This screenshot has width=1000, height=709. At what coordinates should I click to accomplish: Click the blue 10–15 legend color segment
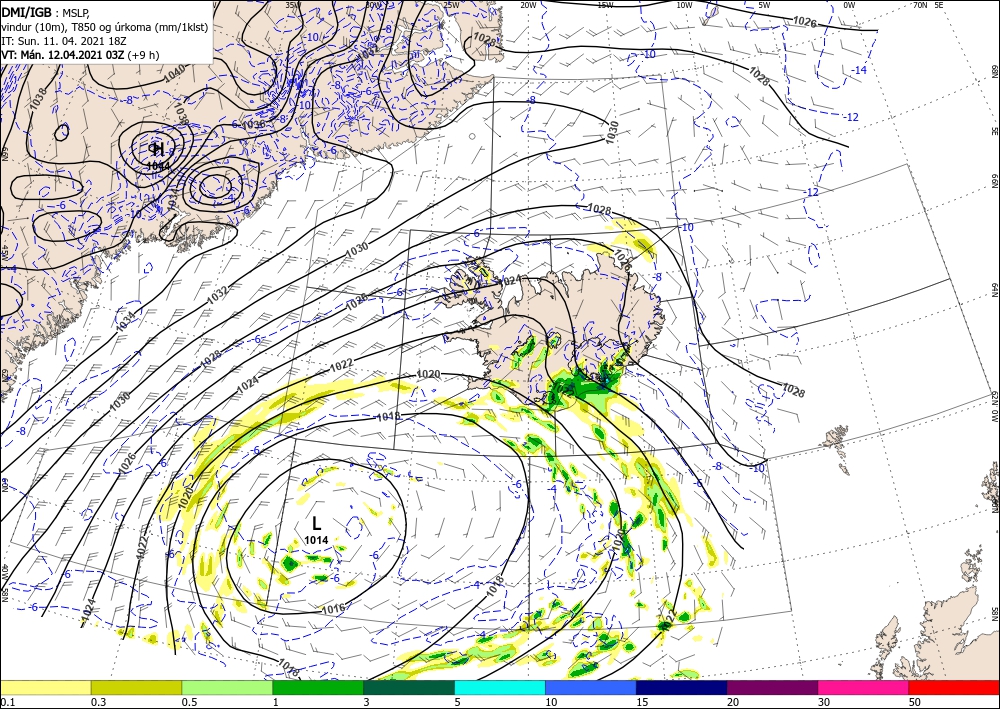(591, 687)
